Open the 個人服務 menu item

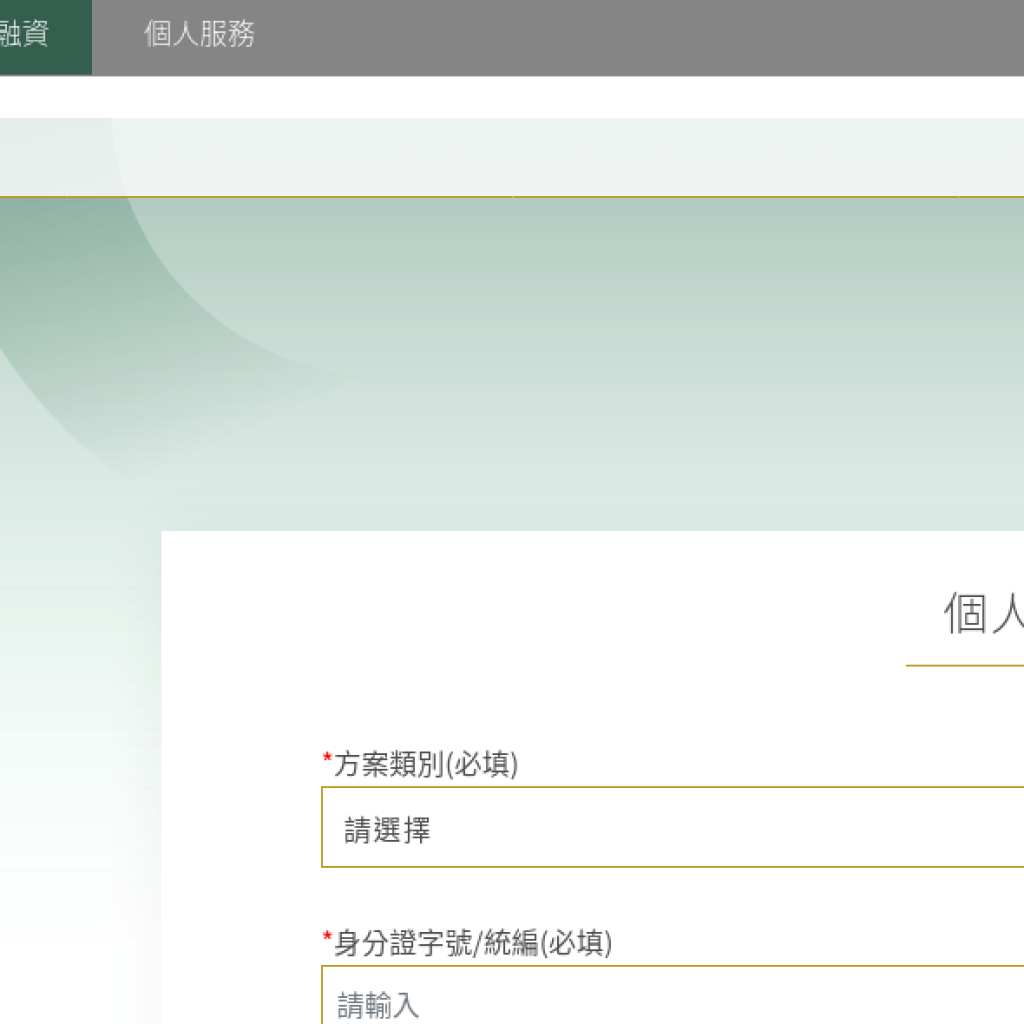point(199,36)
